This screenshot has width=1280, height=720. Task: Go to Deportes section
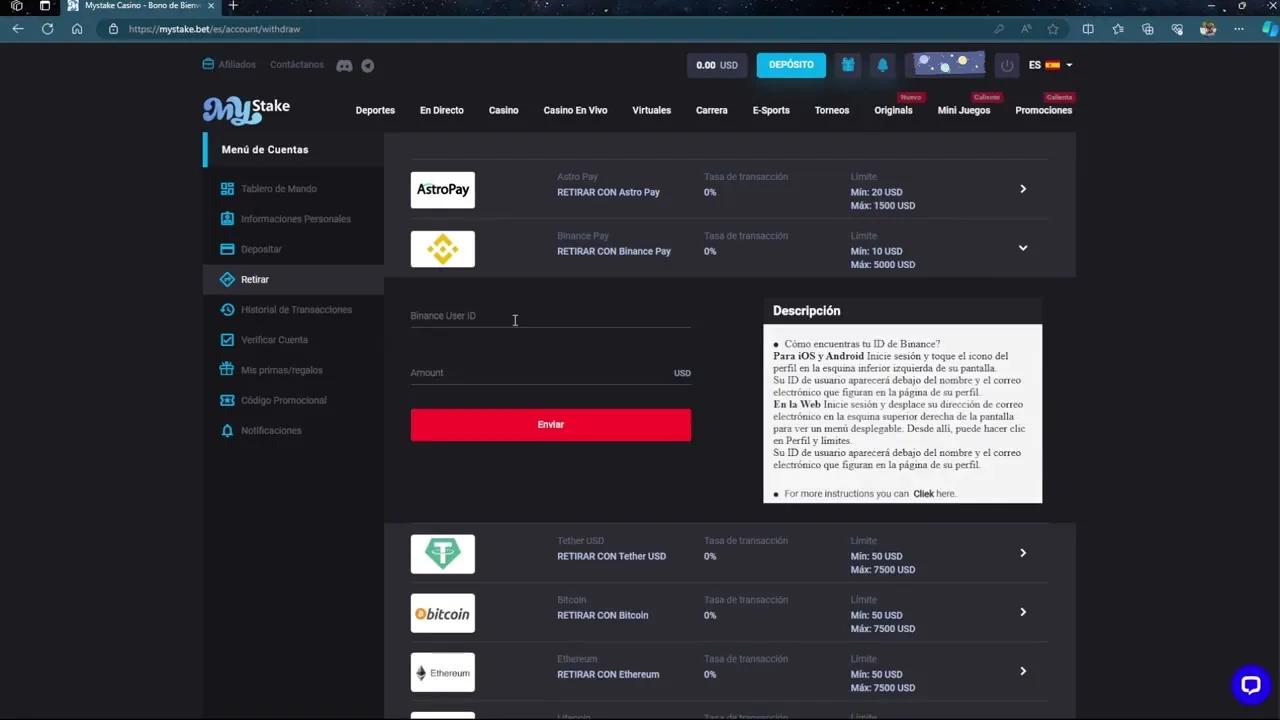click(375, 110)
